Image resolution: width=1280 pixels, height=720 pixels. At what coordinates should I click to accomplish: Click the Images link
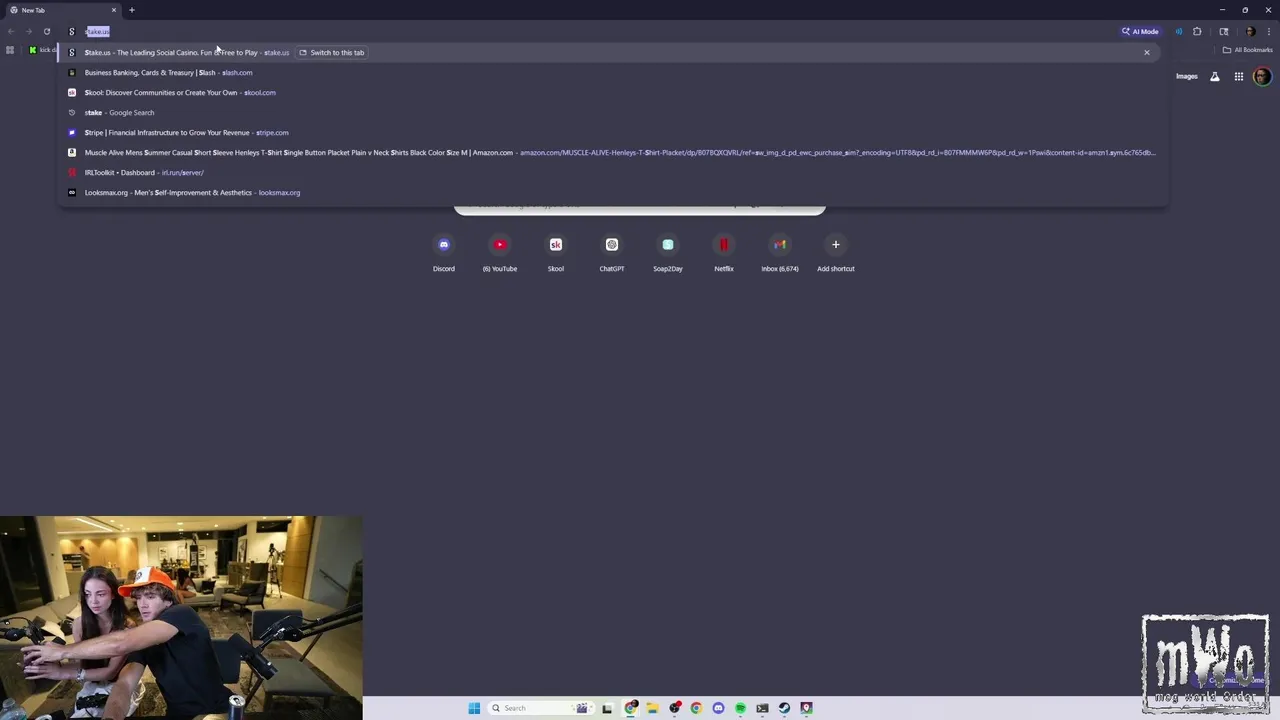pos(1187,76)
